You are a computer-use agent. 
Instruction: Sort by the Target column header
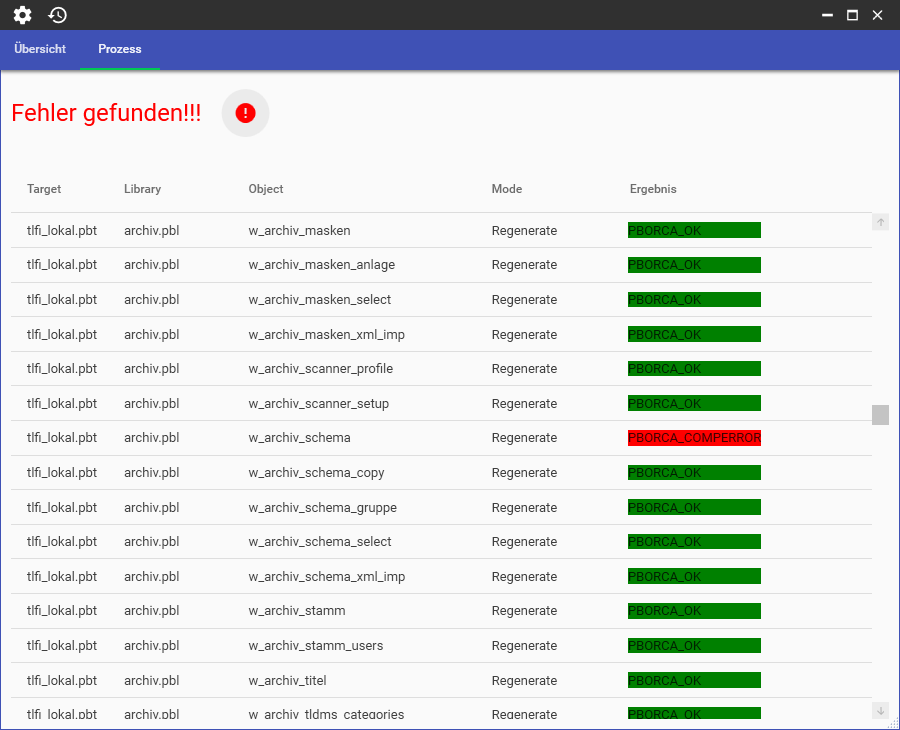[44, 189]
